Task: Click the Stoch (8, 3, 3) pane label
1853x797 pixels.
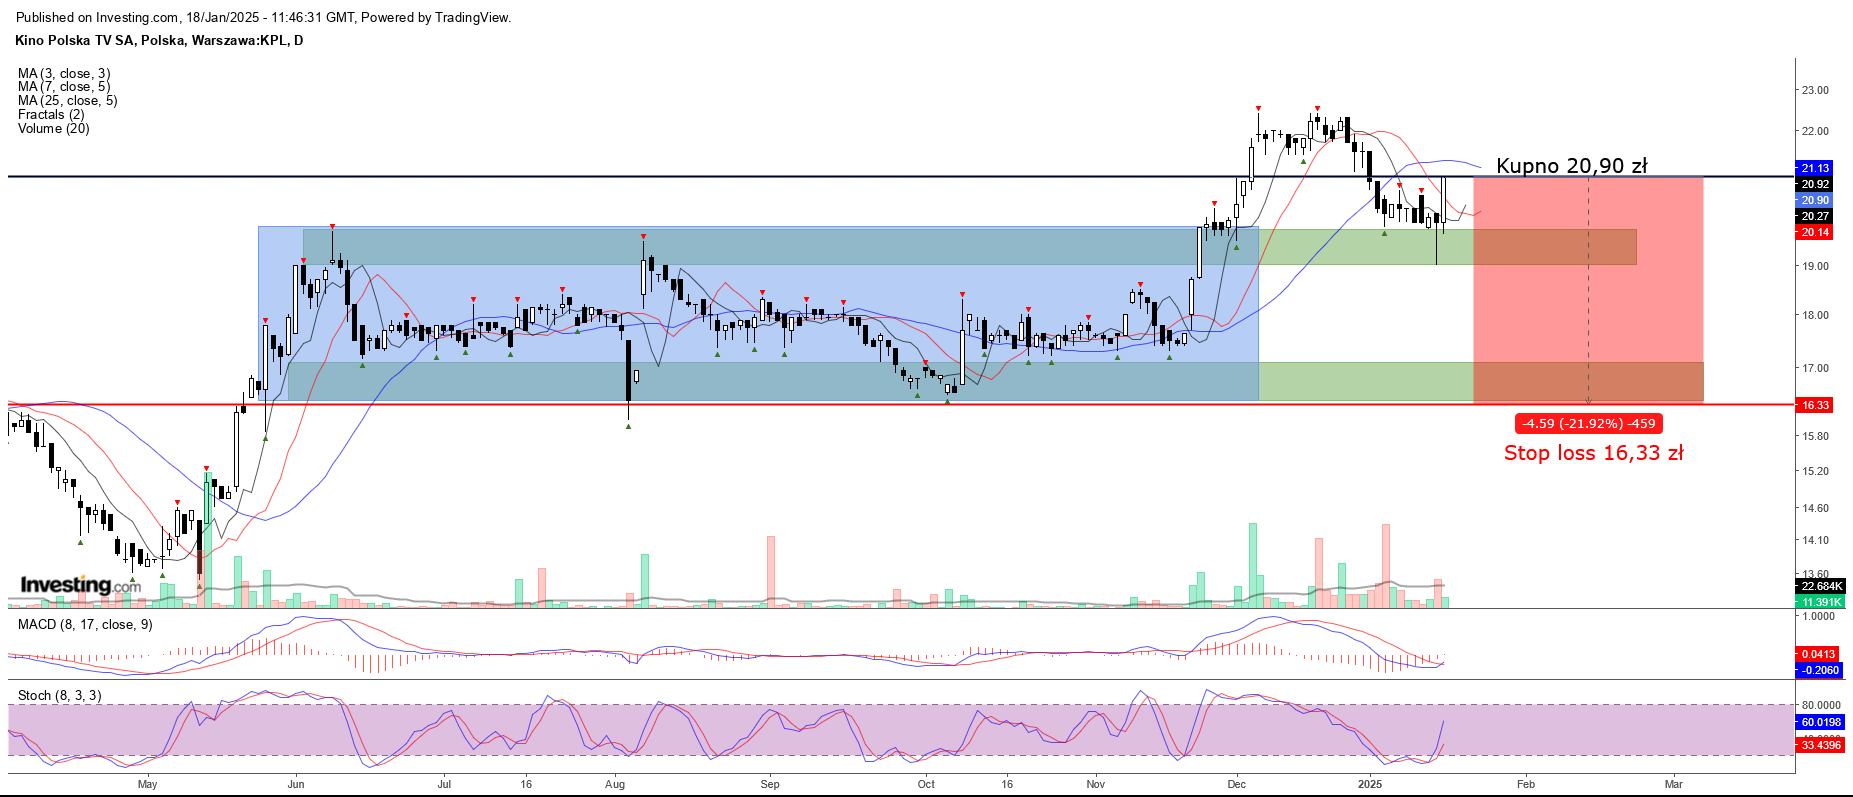Action: pyautogui.click(x=59, y=695)
